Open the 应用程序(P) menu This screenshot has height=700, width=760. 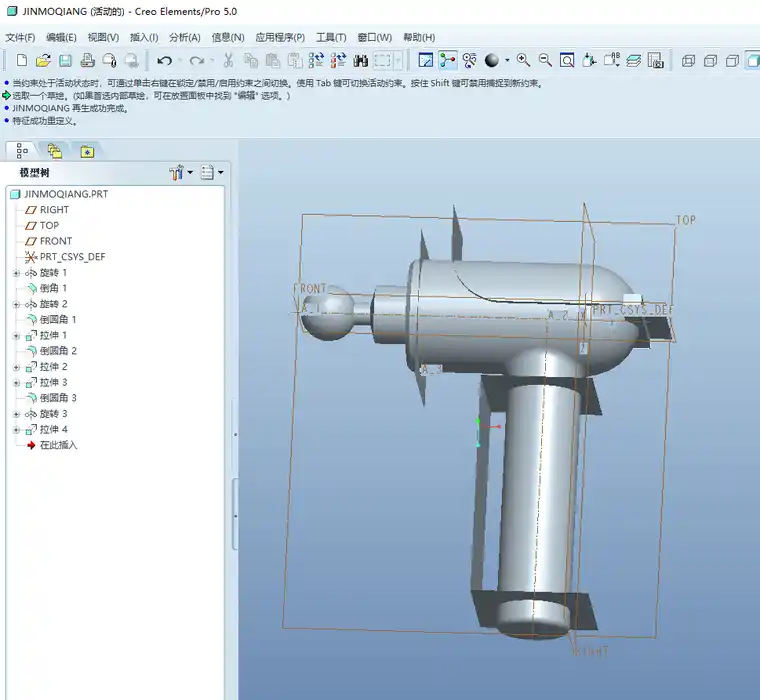[x=280, y=37]
